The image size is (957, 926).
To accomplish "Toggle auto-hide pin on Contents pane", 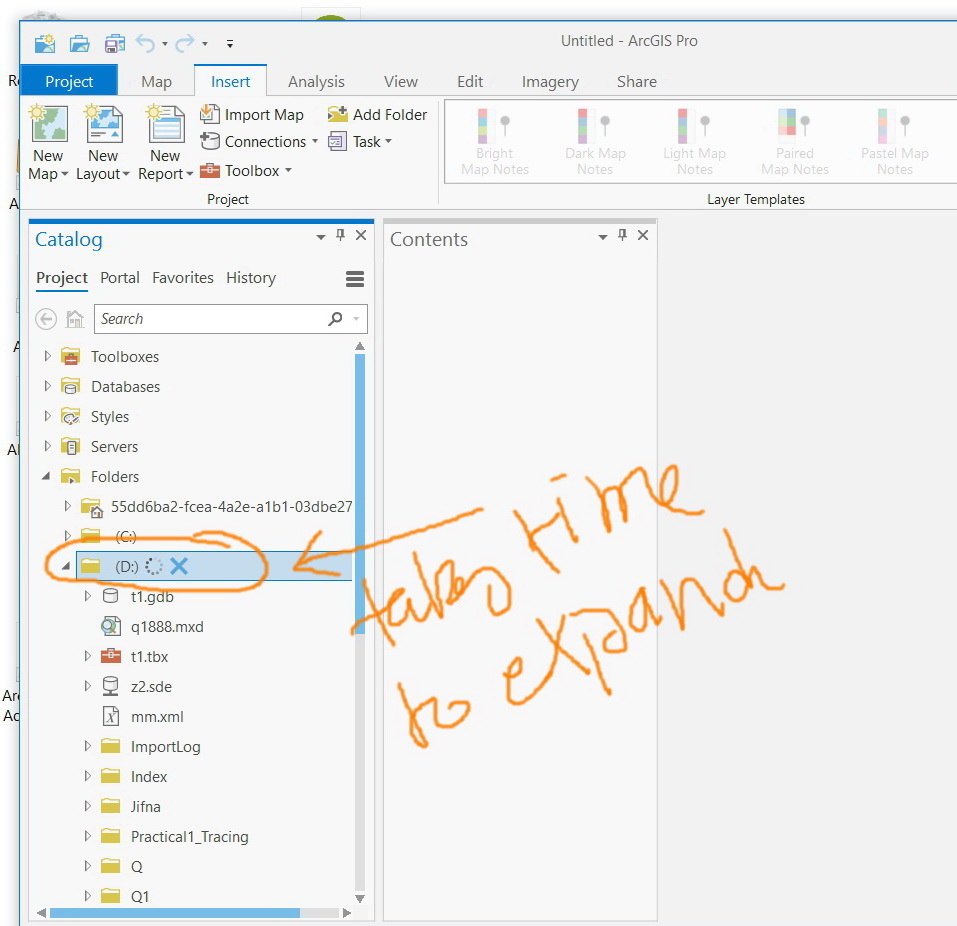I will [x=623, y=235].
